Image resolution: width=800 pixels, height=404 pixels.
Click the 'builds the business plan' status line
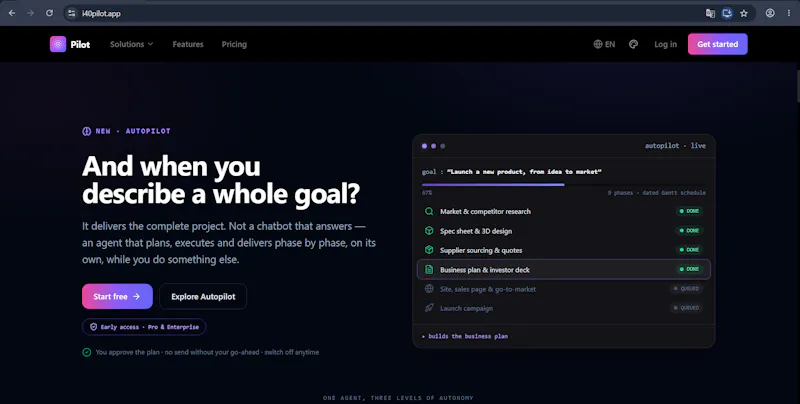[x=465, y=336]
